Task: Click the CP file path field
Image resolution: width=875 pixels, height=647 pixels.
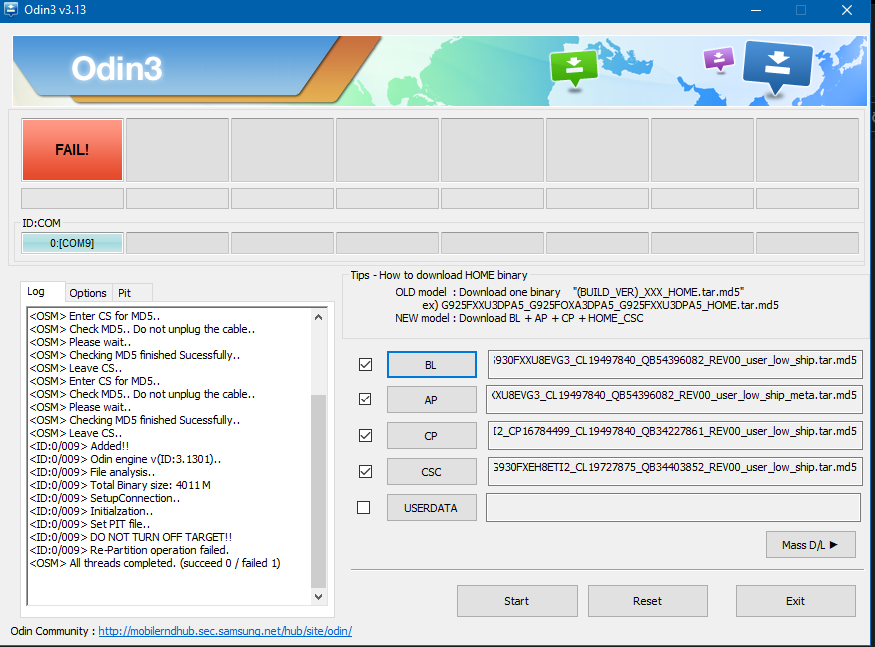Action: [675, 435]
